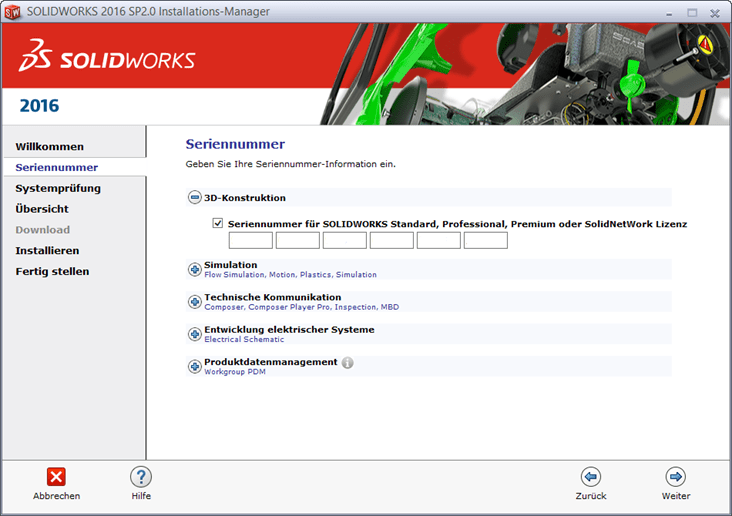Open Systemprüfung step in sidebar
The height and width of the screenshot is (516, 732).
pos(58,189)
